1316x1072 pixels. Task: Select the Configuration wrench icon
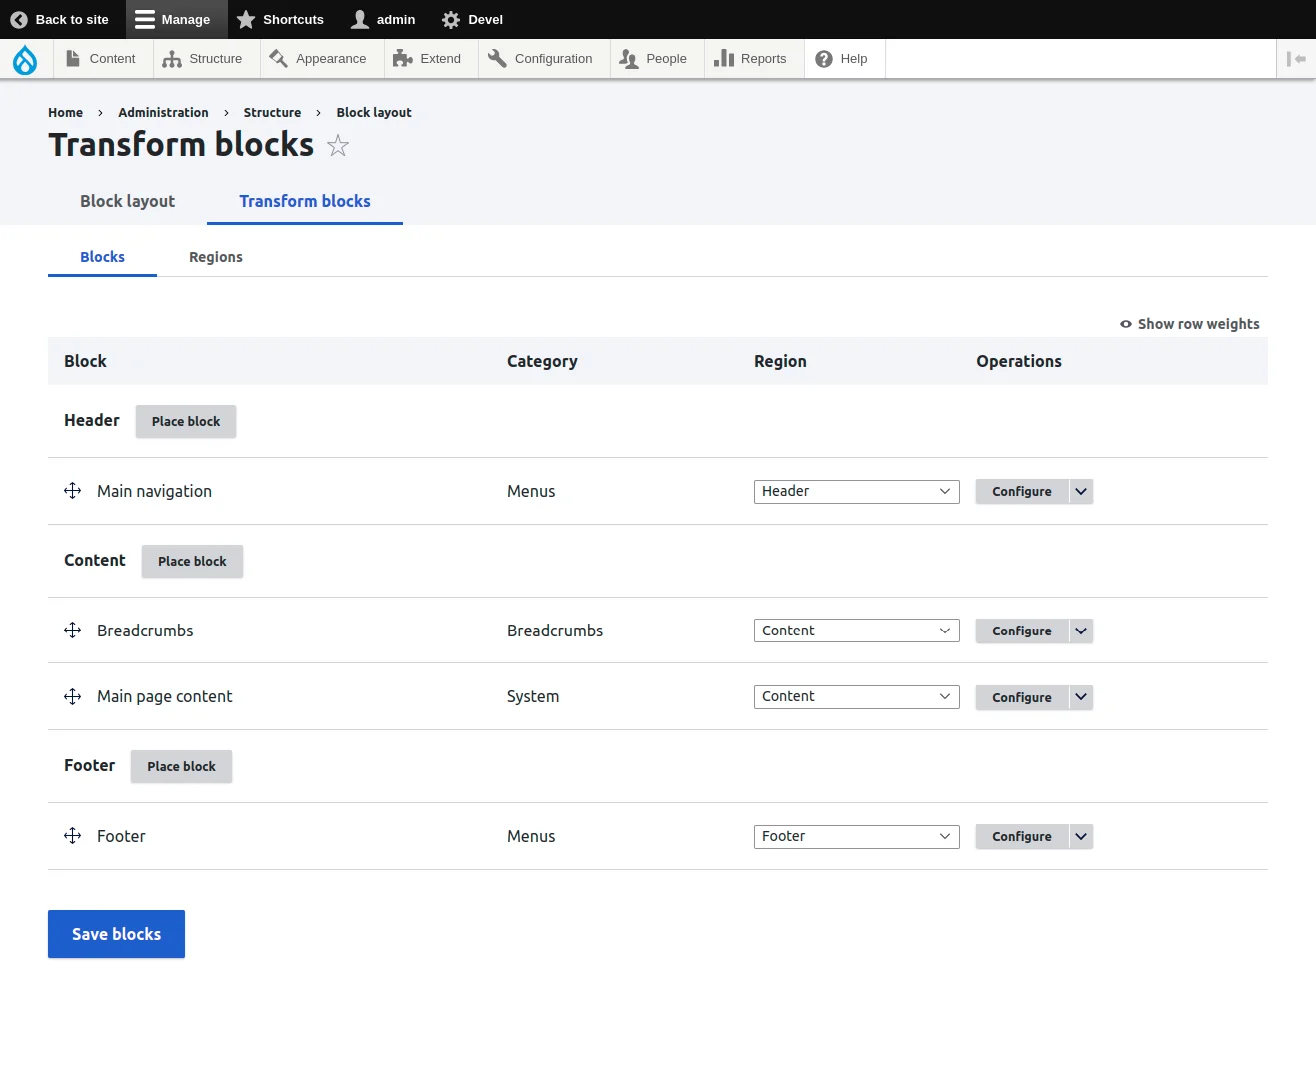pyautogui.click(x=497, y=58)
